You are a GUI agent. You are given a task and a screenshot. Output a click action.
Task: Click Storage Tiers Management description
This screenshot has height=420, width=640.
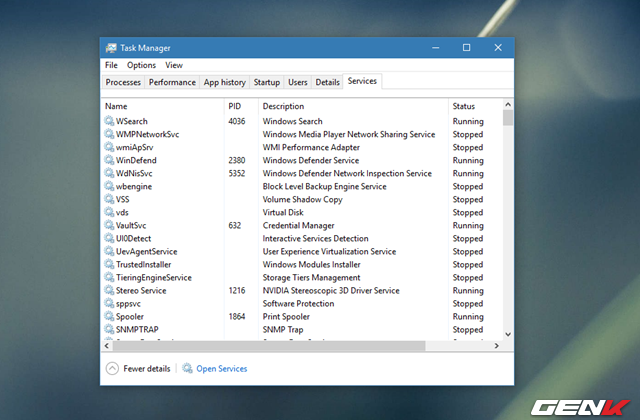pos(311,278)
